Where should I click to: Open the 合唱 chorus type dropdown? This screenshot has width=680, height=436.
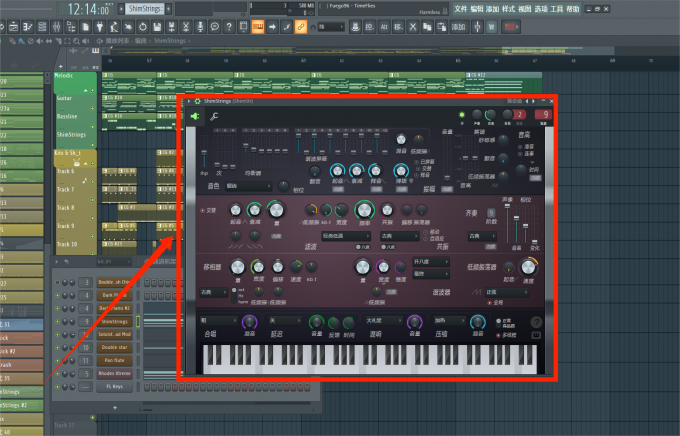pyautogui.click(x=219, y=320)
